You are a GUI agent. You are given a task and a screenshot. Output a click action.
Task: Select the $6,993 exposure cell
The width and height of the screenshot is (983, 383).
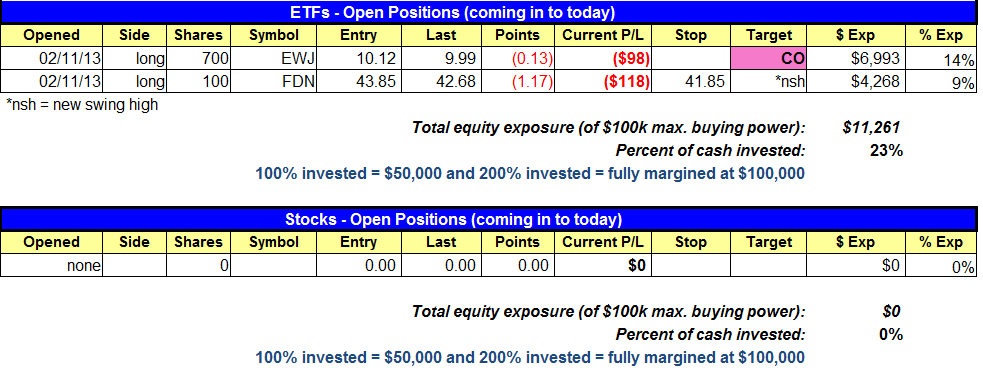pos(856,60)
